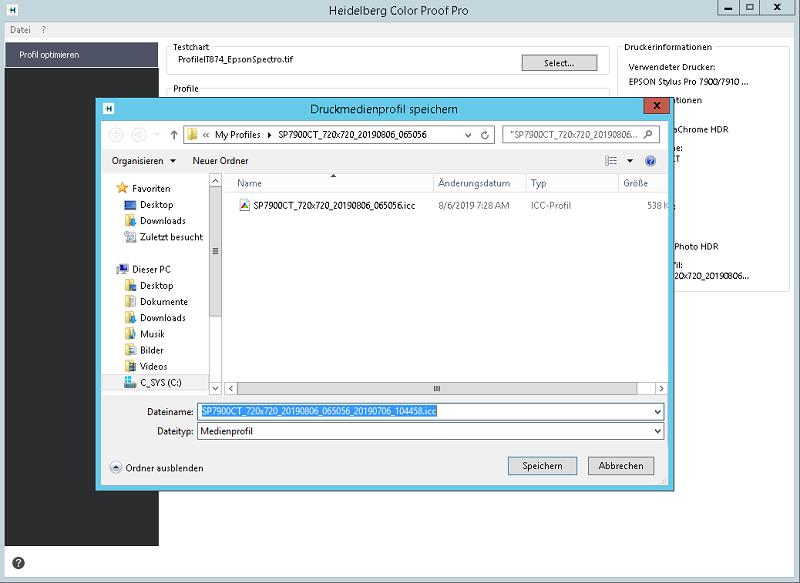Click the Select... testchart button

click(x=559, y=63)
